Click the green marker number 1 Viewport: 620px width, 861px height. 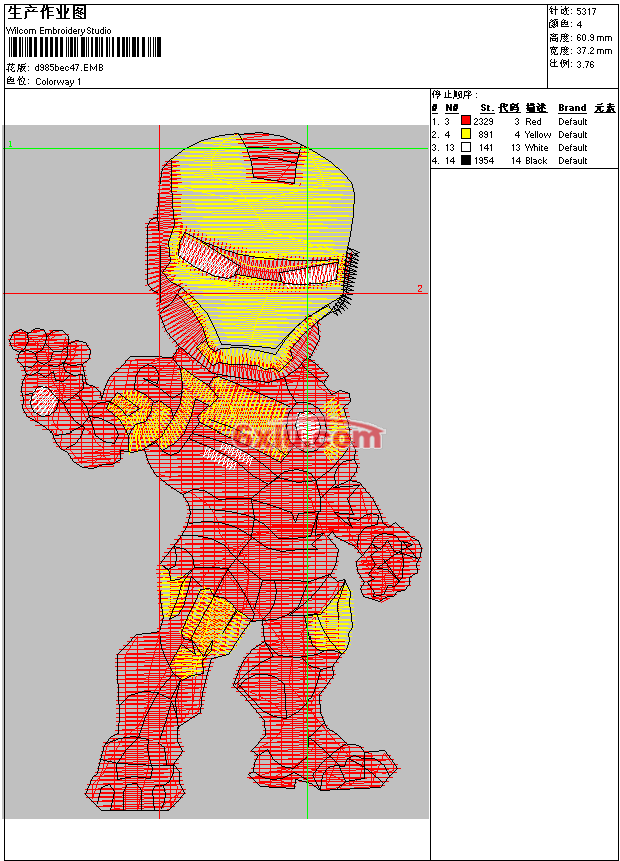(11, 145)
